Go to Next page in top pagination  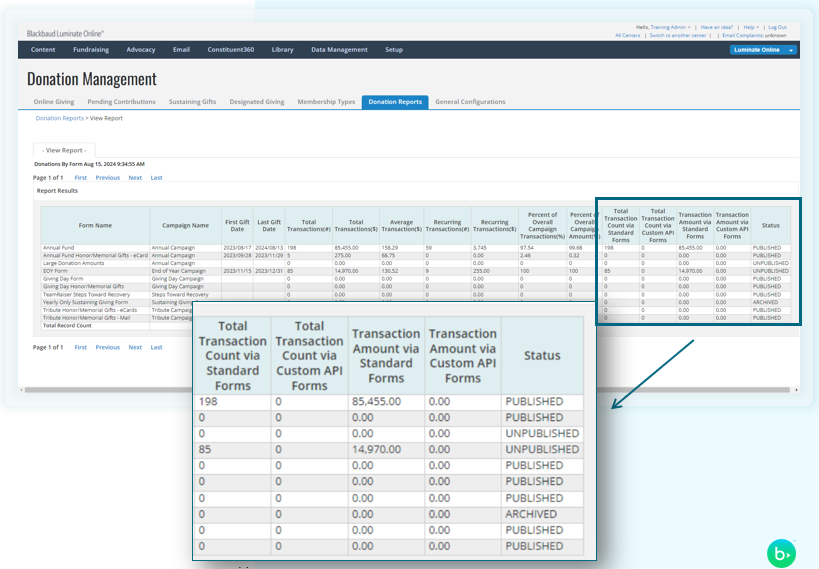click(x=135, y=178)
